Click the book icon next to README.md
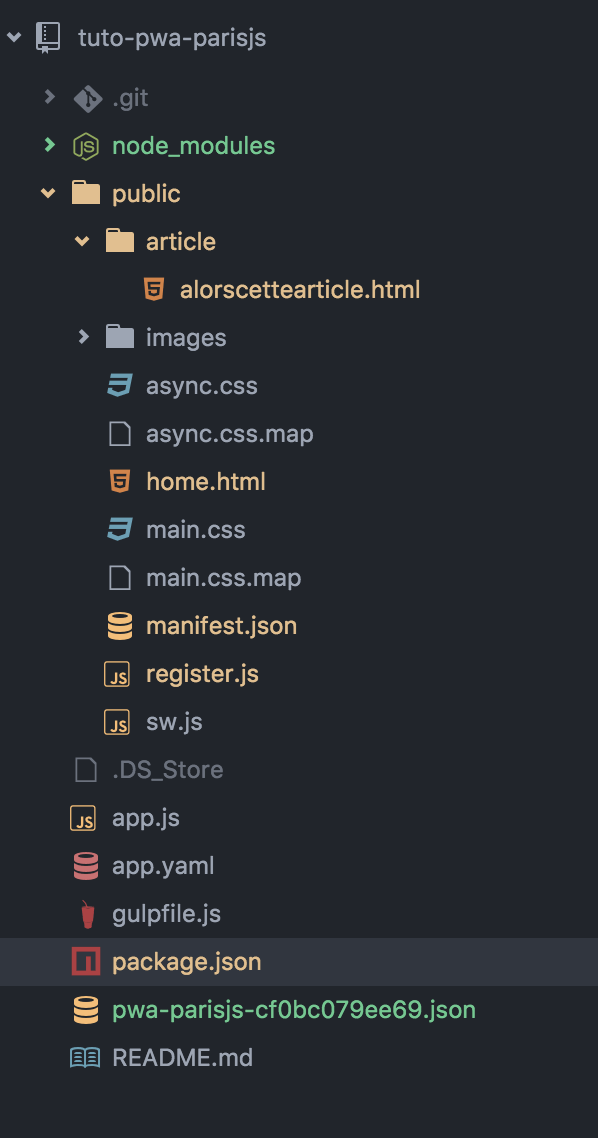The width and height of the screenshot is (598, 1138). (86, 1057)
